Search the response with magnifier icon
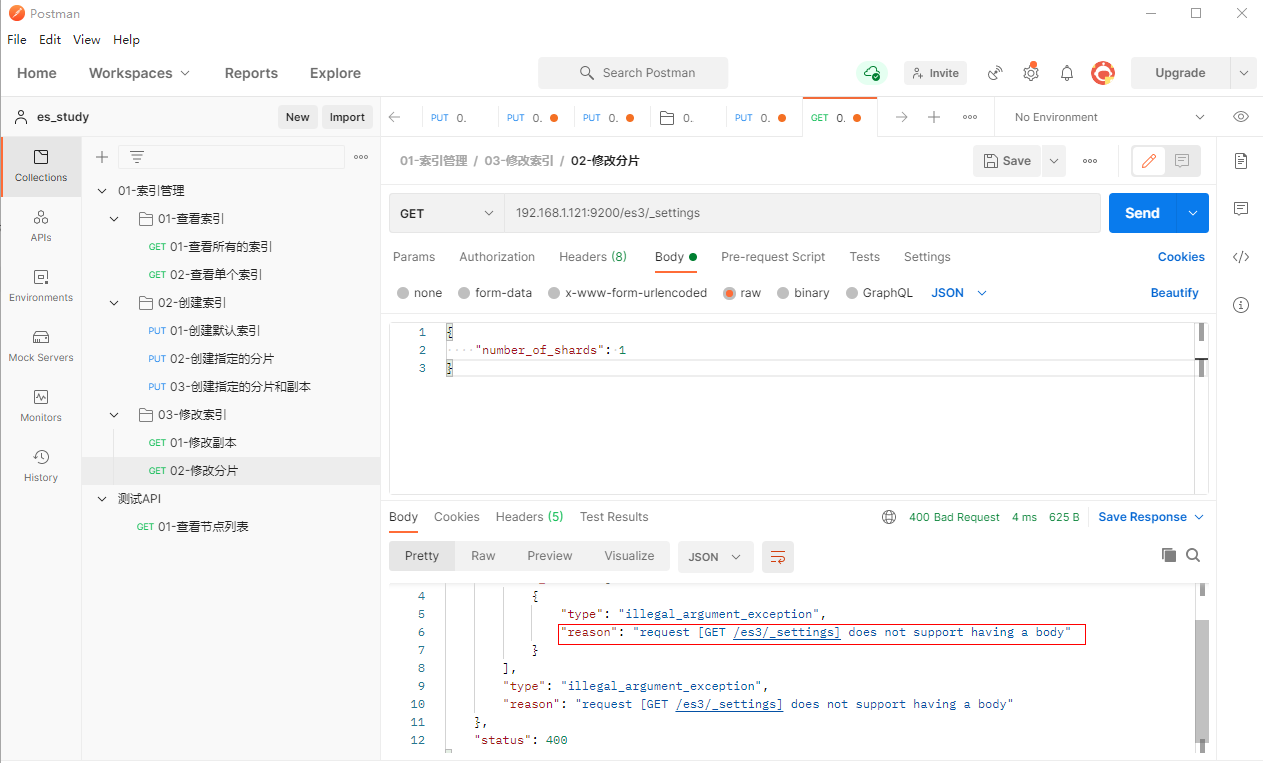The image size is (1263, 763). (1193, 555)
